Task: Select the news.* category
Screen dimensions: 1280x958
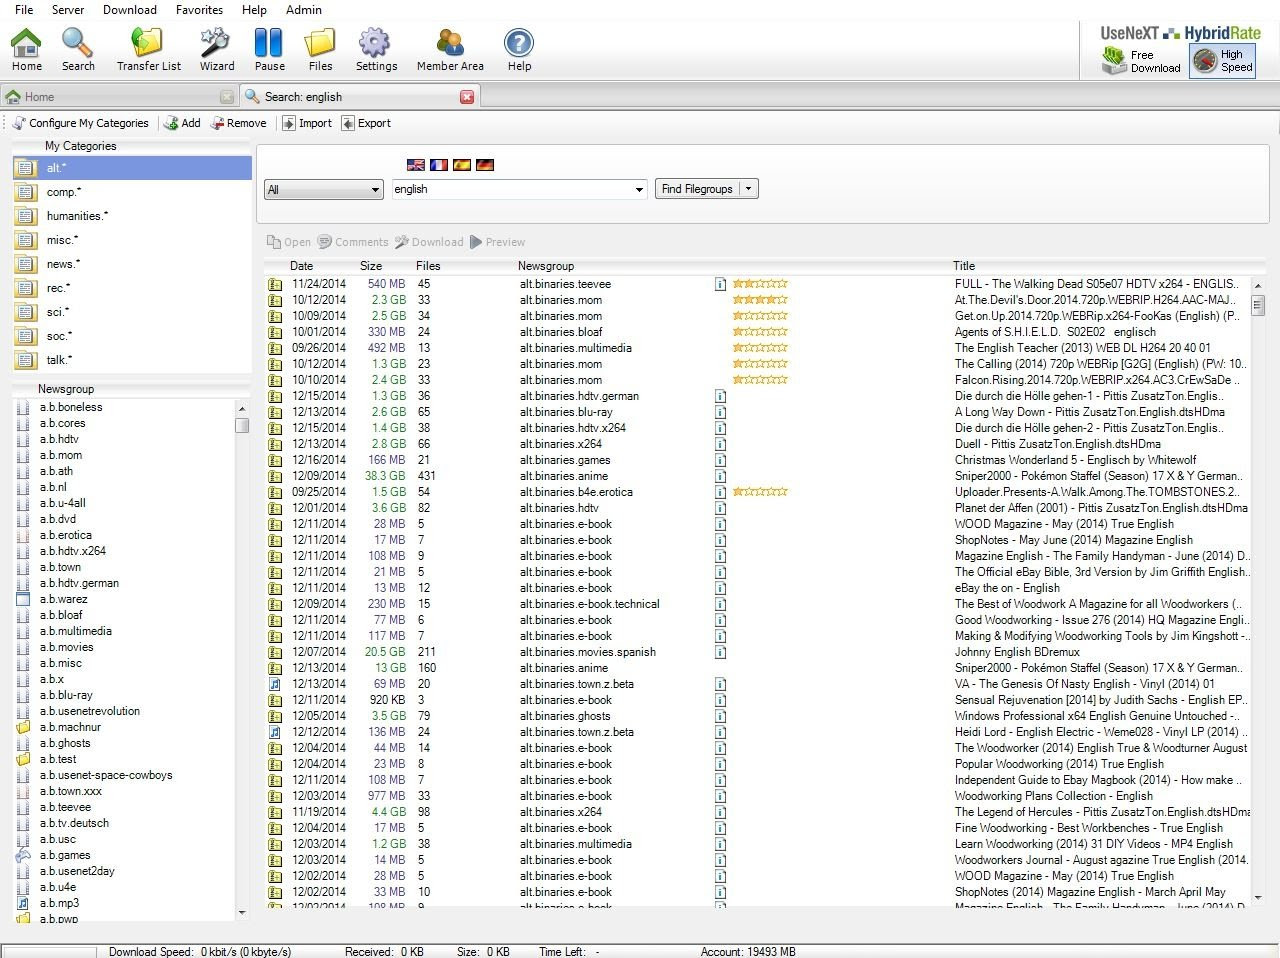Action: (132, 264)
